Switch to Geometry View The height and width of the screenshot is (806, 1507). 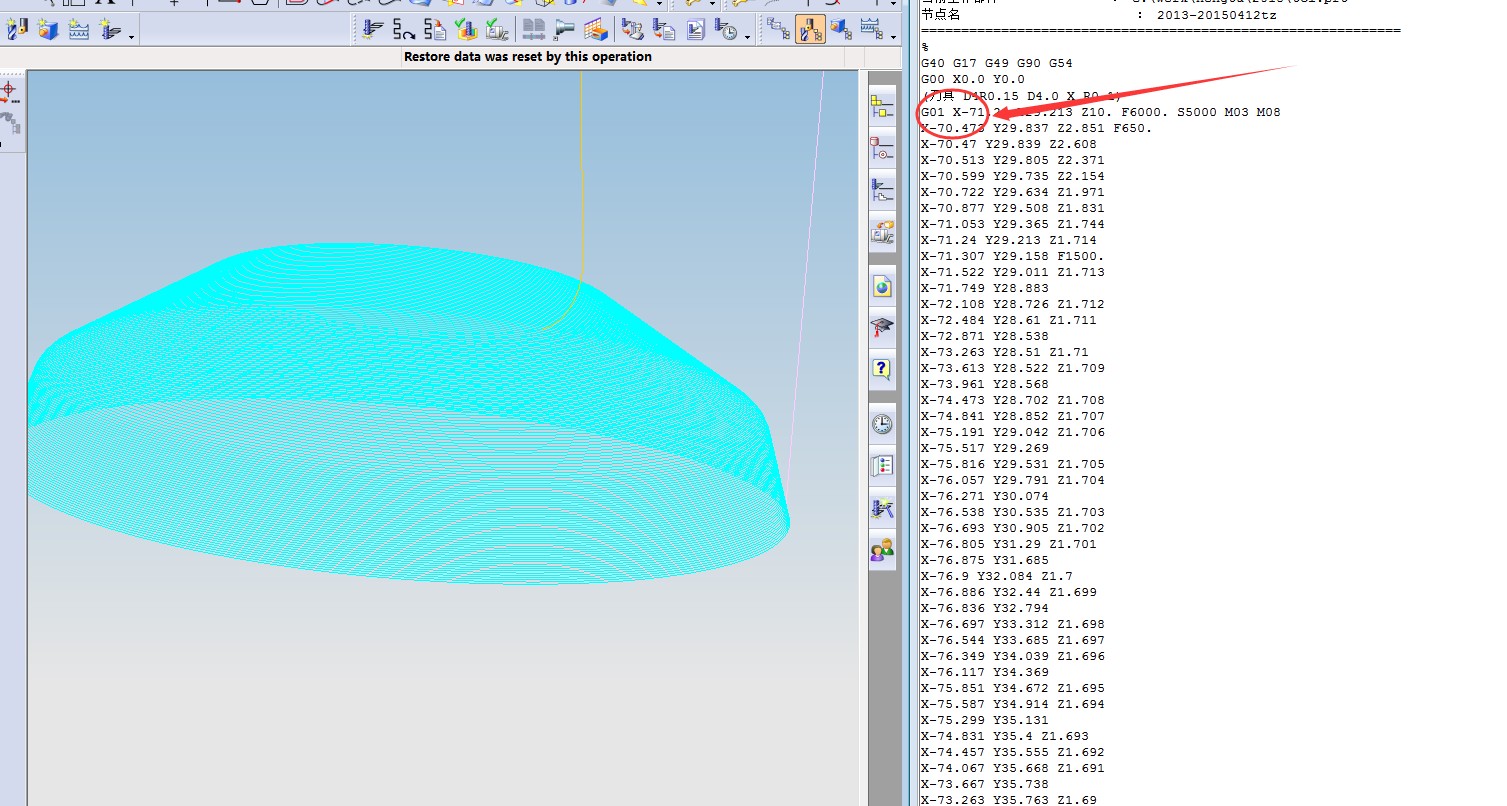840,30
